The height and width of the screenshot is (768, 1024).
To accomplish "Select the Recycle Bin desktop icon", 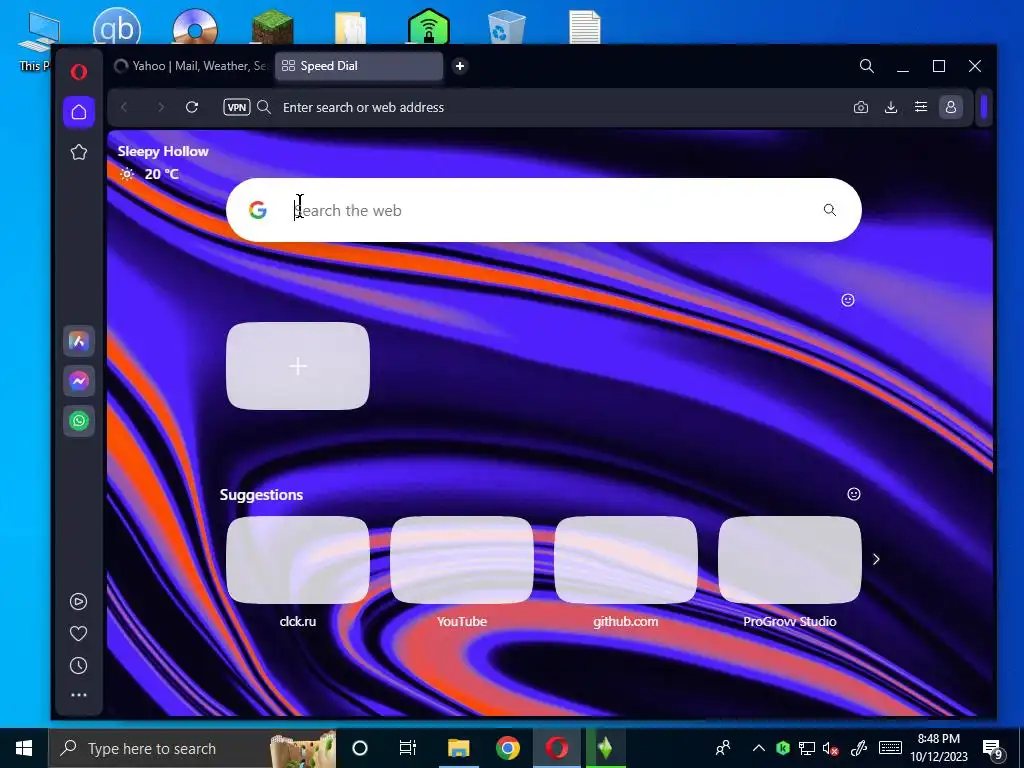I will click(x=506, y=27).
